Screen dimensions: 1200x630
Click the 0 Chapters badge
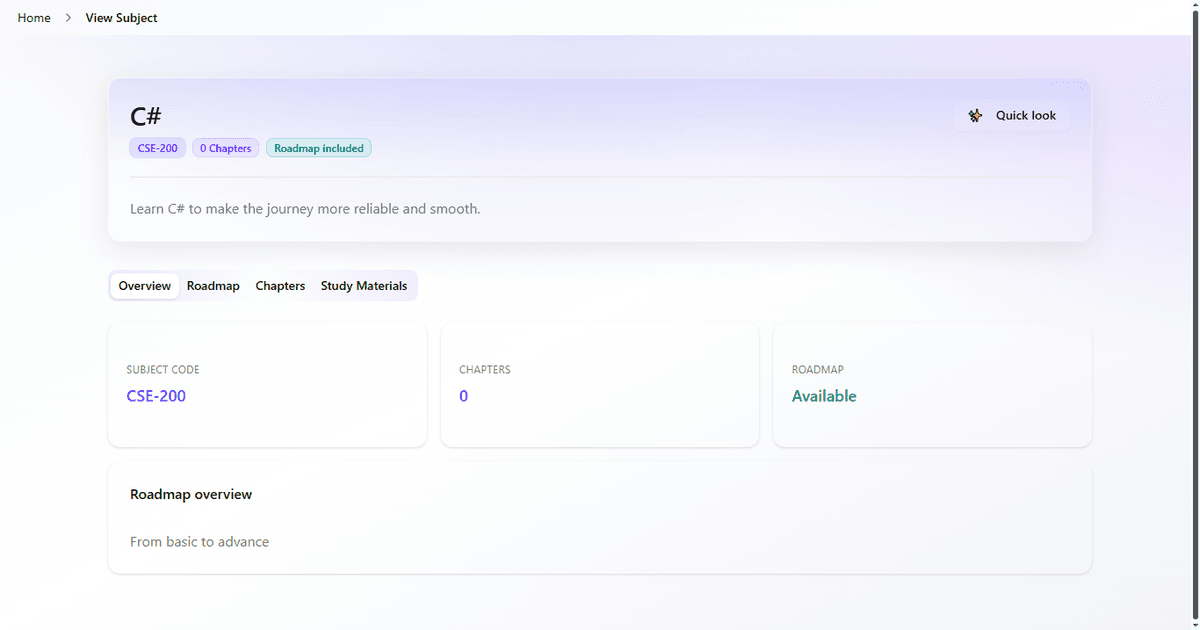tap(225, 147)
